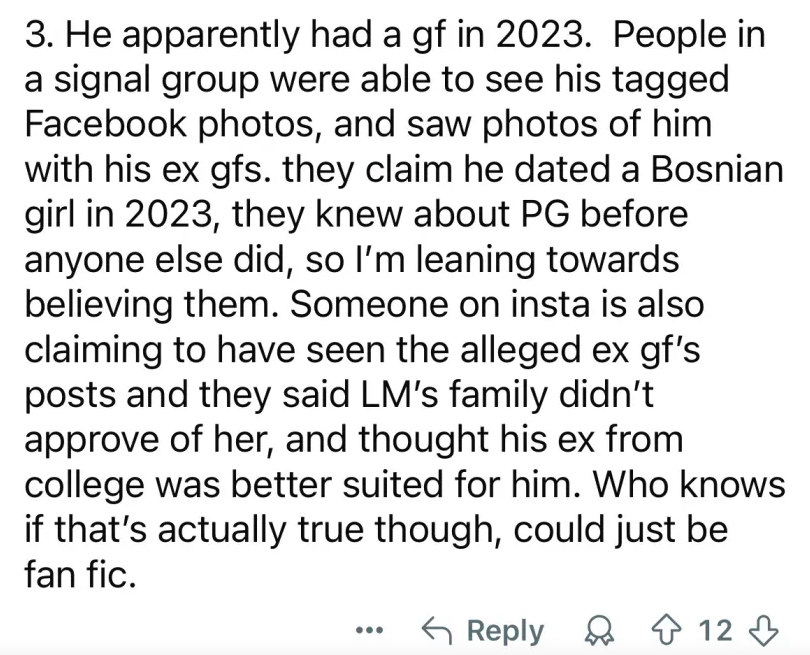Downvote this comment

763,630
